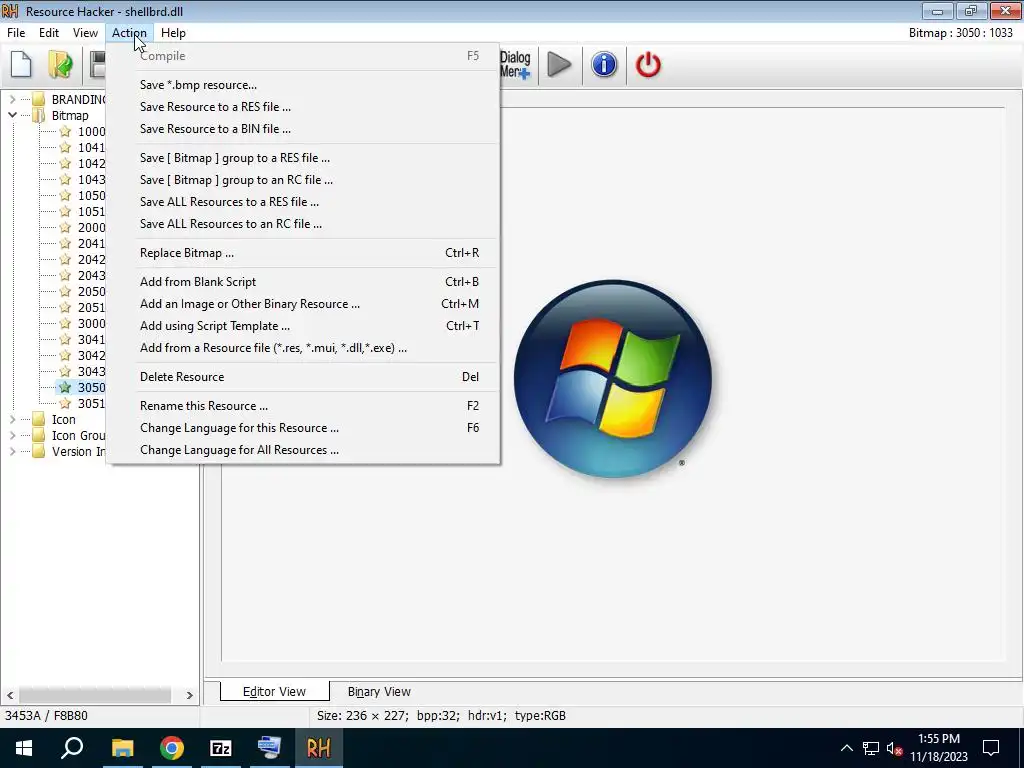Open the View menu
Image resolution: width=1024 pixels, height=768 pixels.
pos(85,33)
